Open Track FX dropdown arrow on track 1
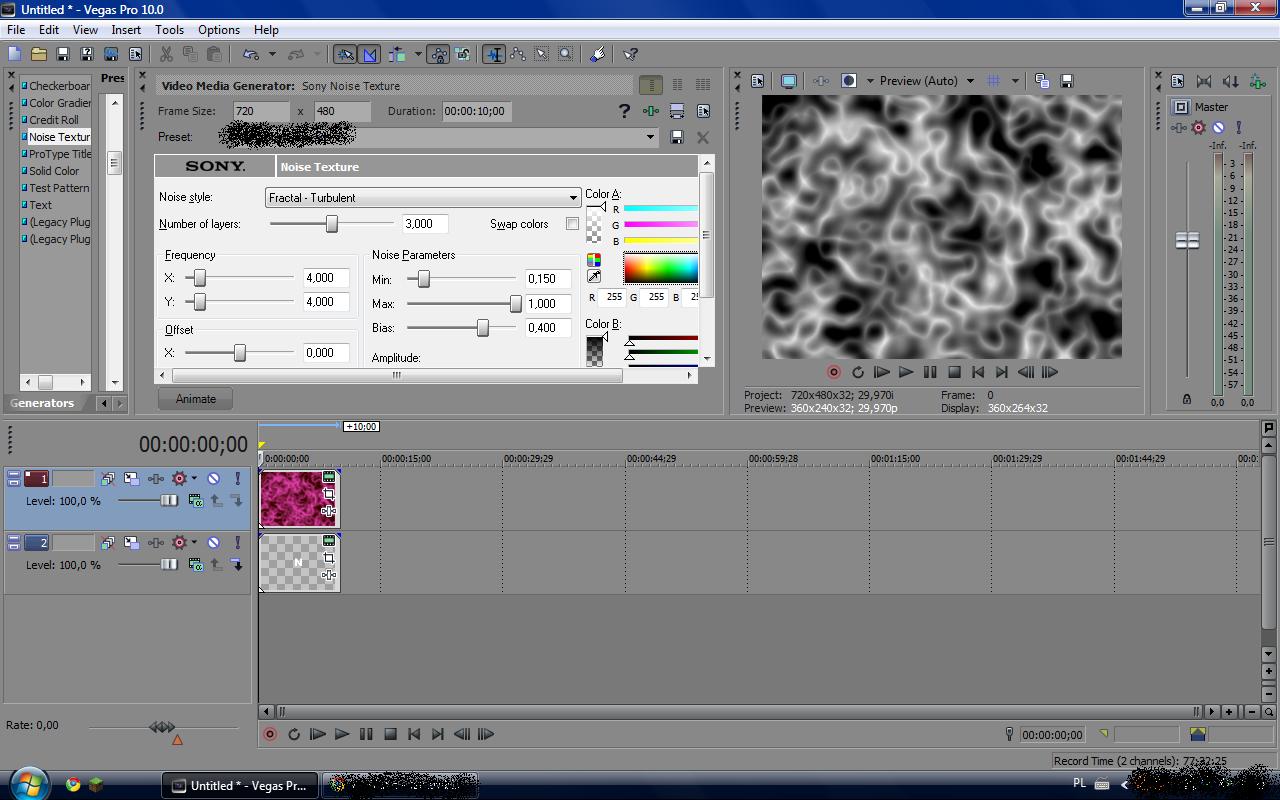The image size is (1280, 800). click(194, 479)
